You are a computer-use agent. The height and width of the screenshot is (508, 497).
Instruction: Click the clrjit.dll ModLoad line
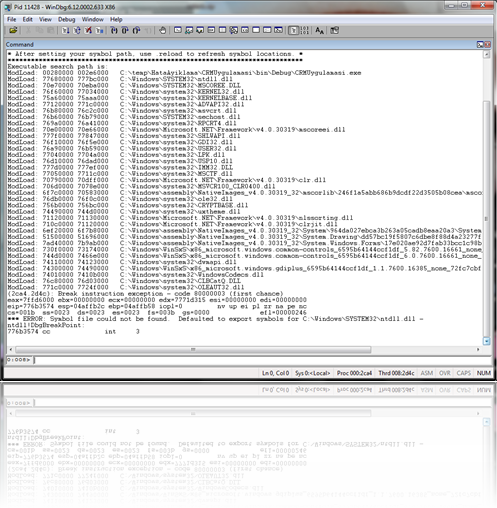172,224
